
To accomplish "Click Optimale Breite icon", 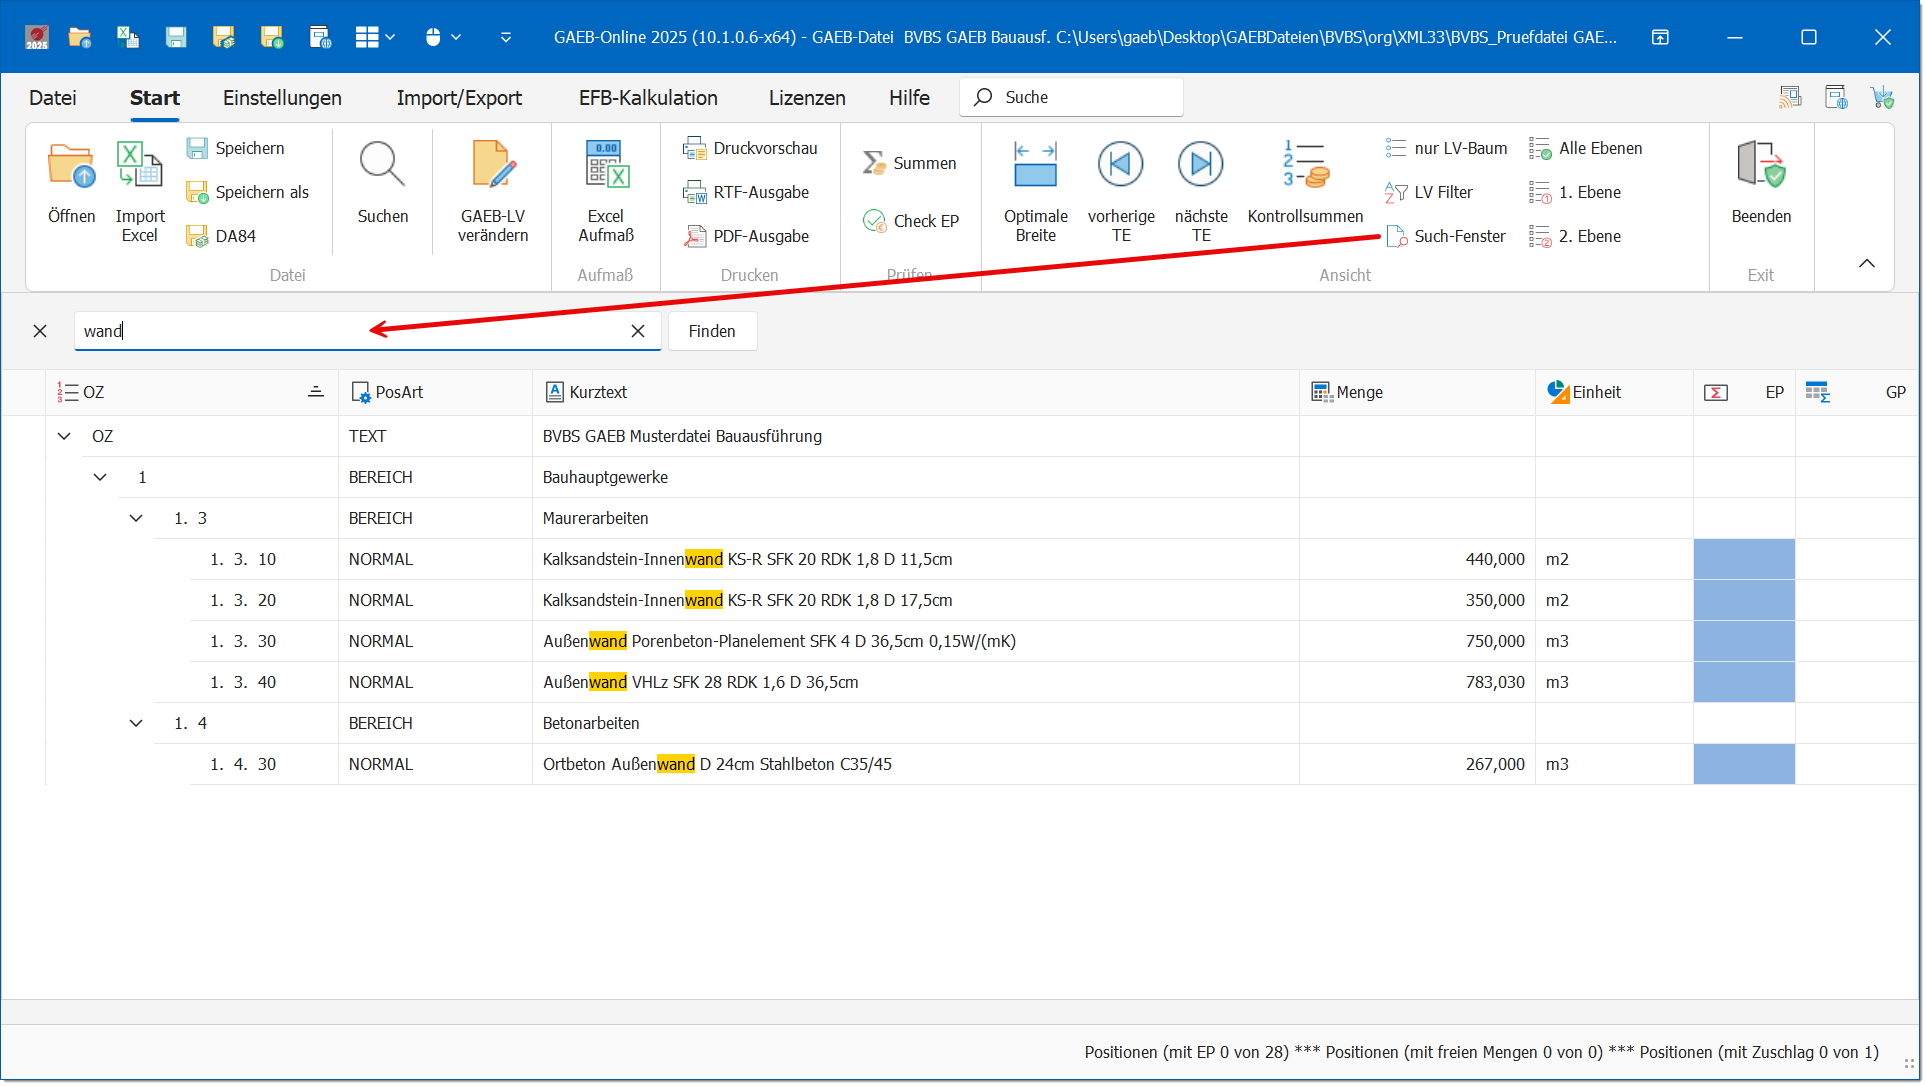I will [x=1035, y=166].
